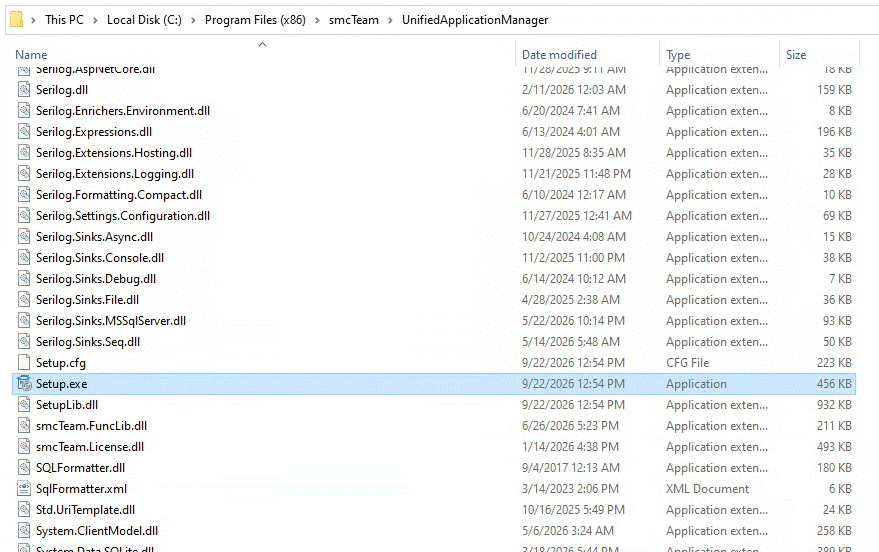The image size is (879, 552).
Task: Click the Serilog.Formatting.Compact.dll file icon
Action: [24, 194]
